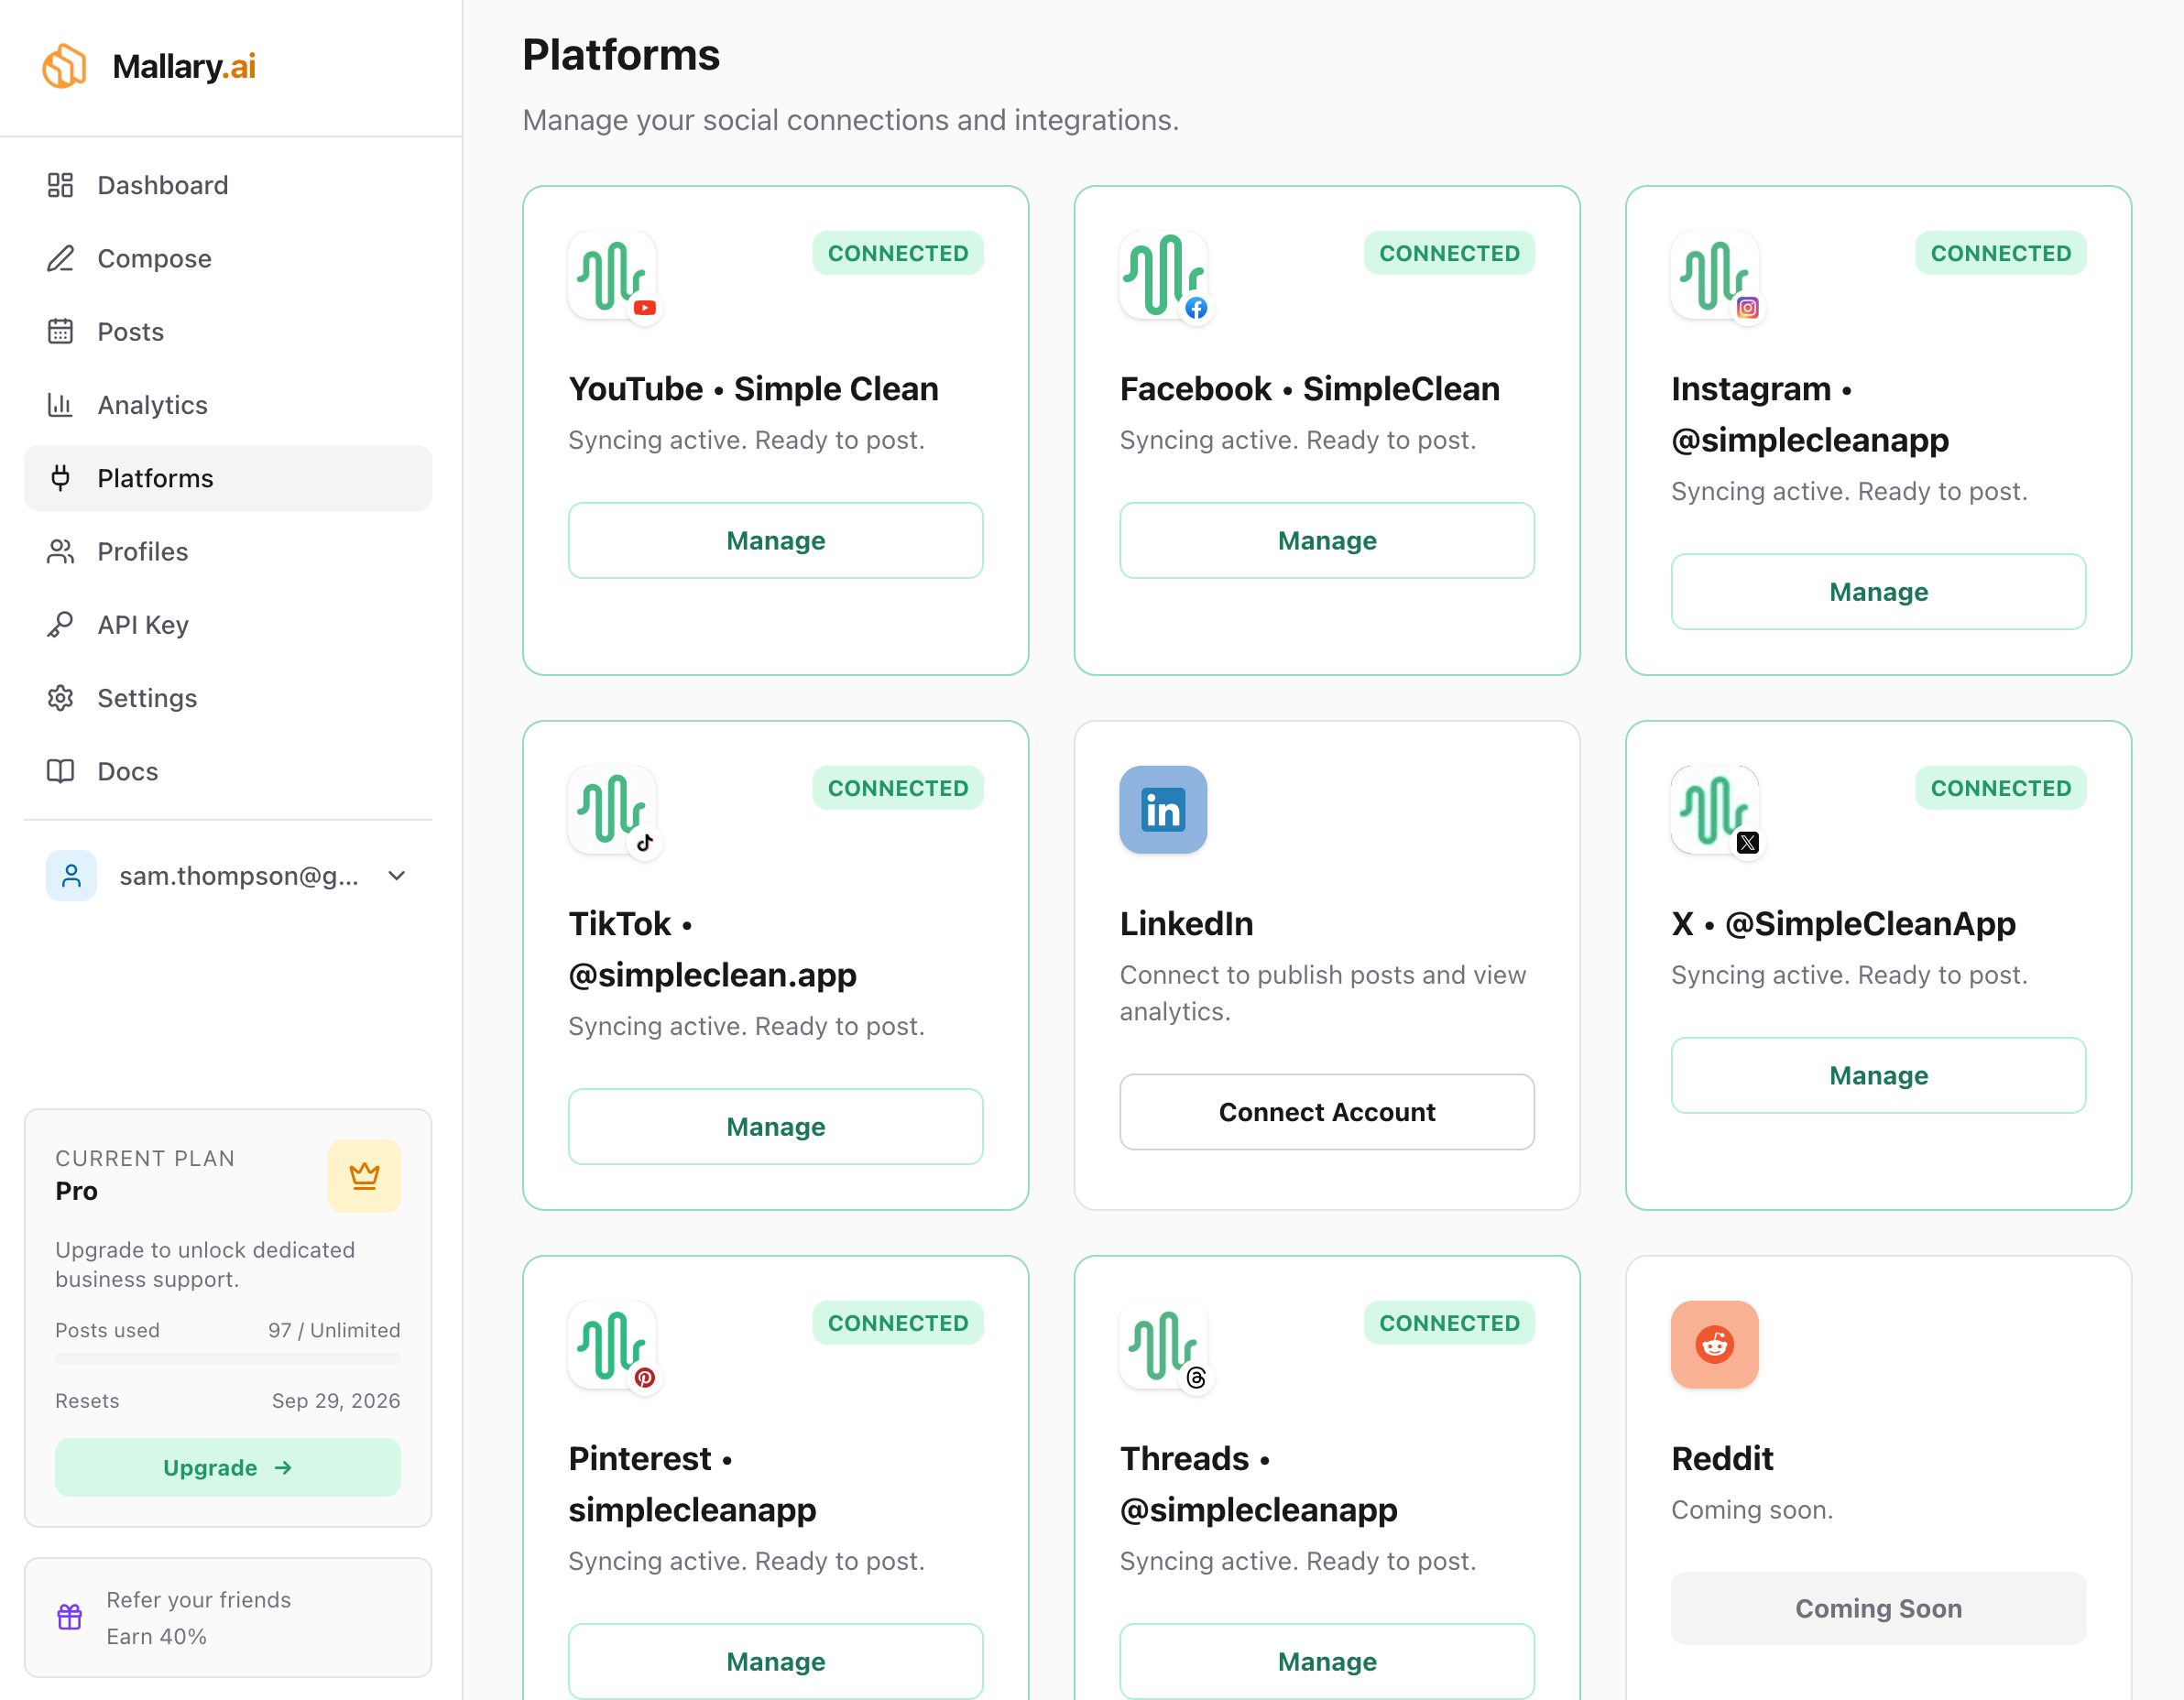Viewport: 2184px width, 1700px height.
Task: Click the YouTube CONNECTED status badge
Action: [x=898, y=253]
